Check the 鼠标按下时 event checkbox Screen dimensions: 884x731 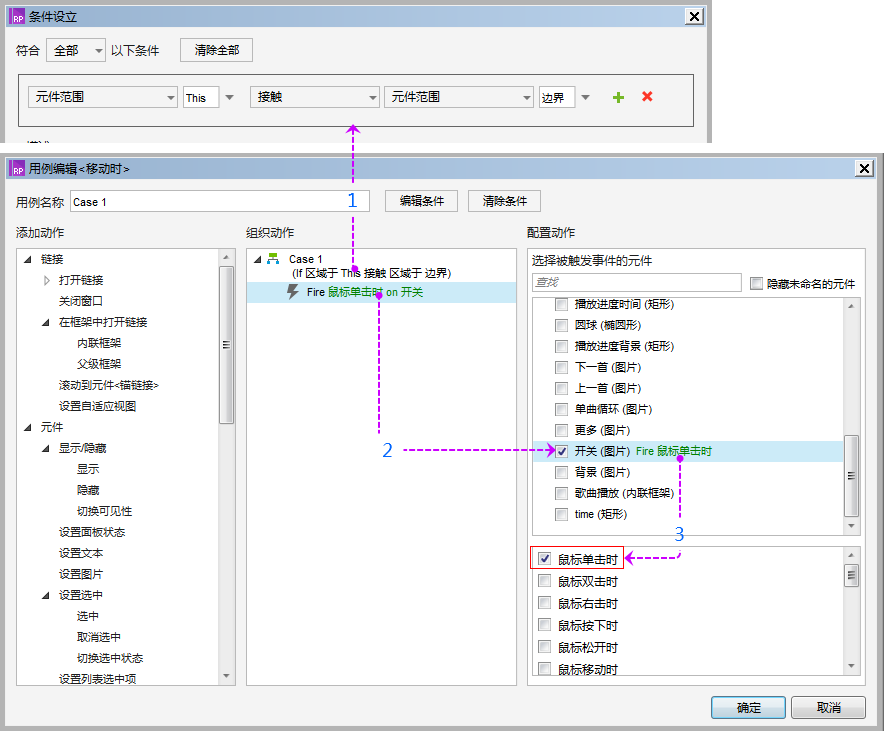tap(545, 624)
